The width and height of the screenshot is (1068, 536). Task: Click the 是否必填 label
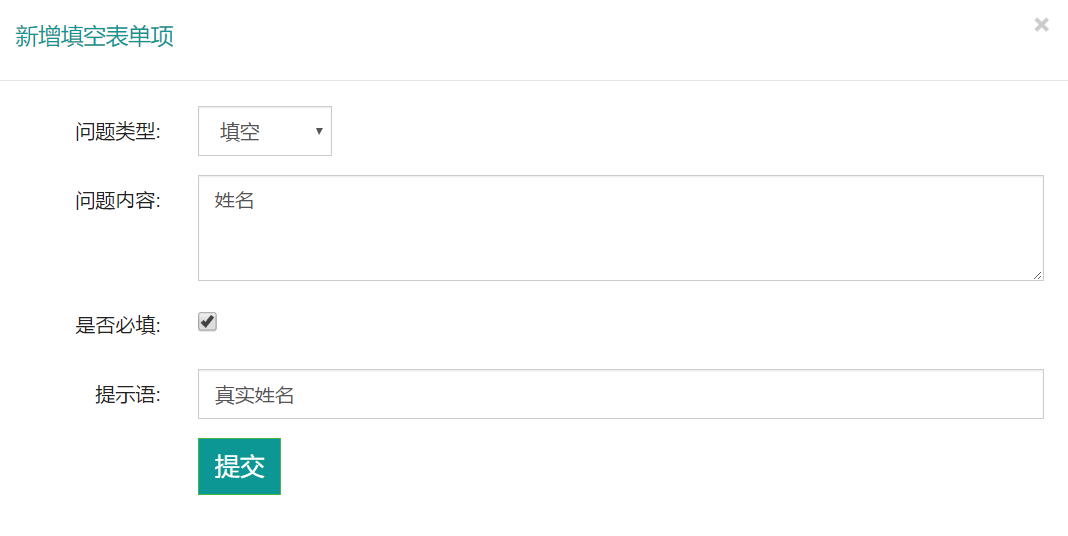point(118,325)
